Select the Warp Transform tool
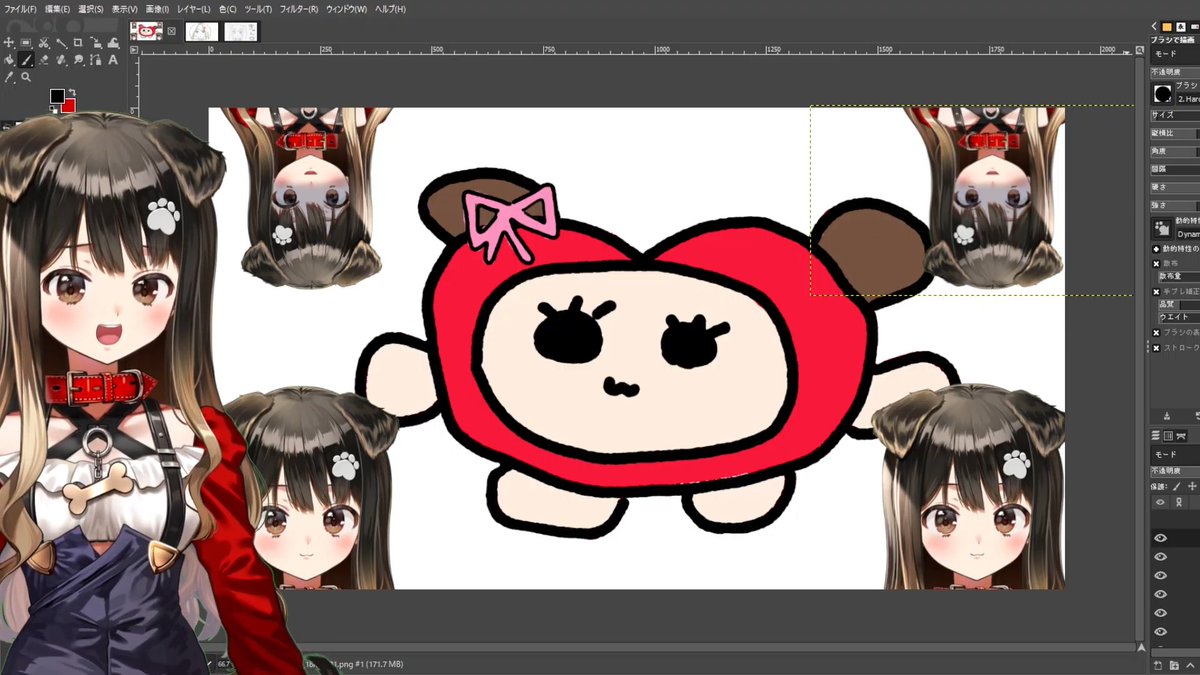This screenshot has width=1200, height=675. [x=113, y=42]
